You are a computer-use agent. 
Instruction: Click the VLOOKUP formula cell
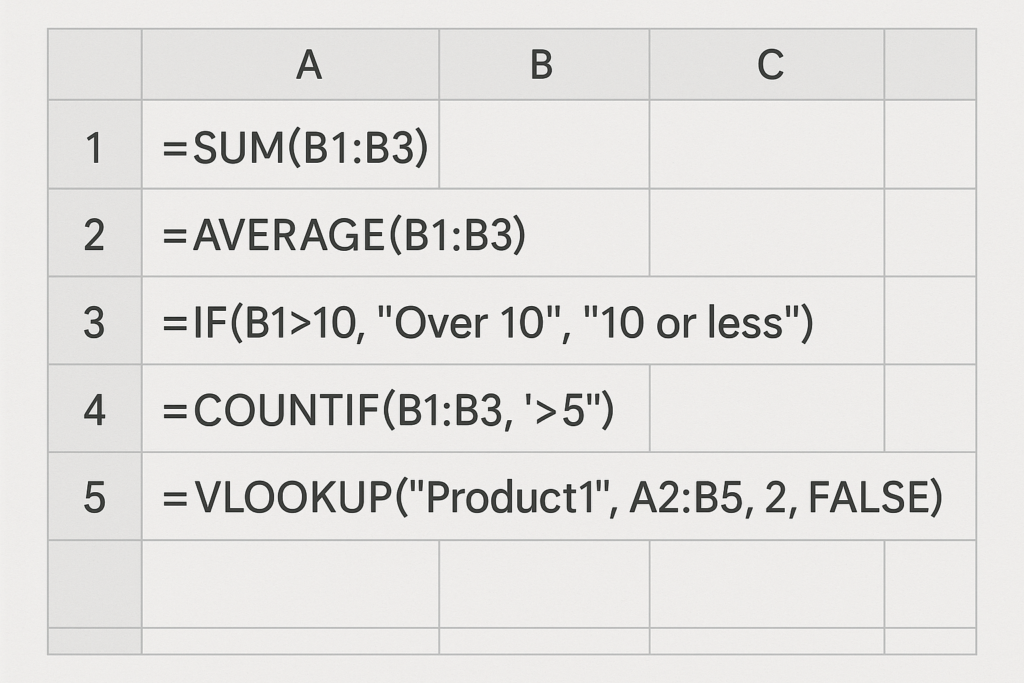[x=559, y=496]
